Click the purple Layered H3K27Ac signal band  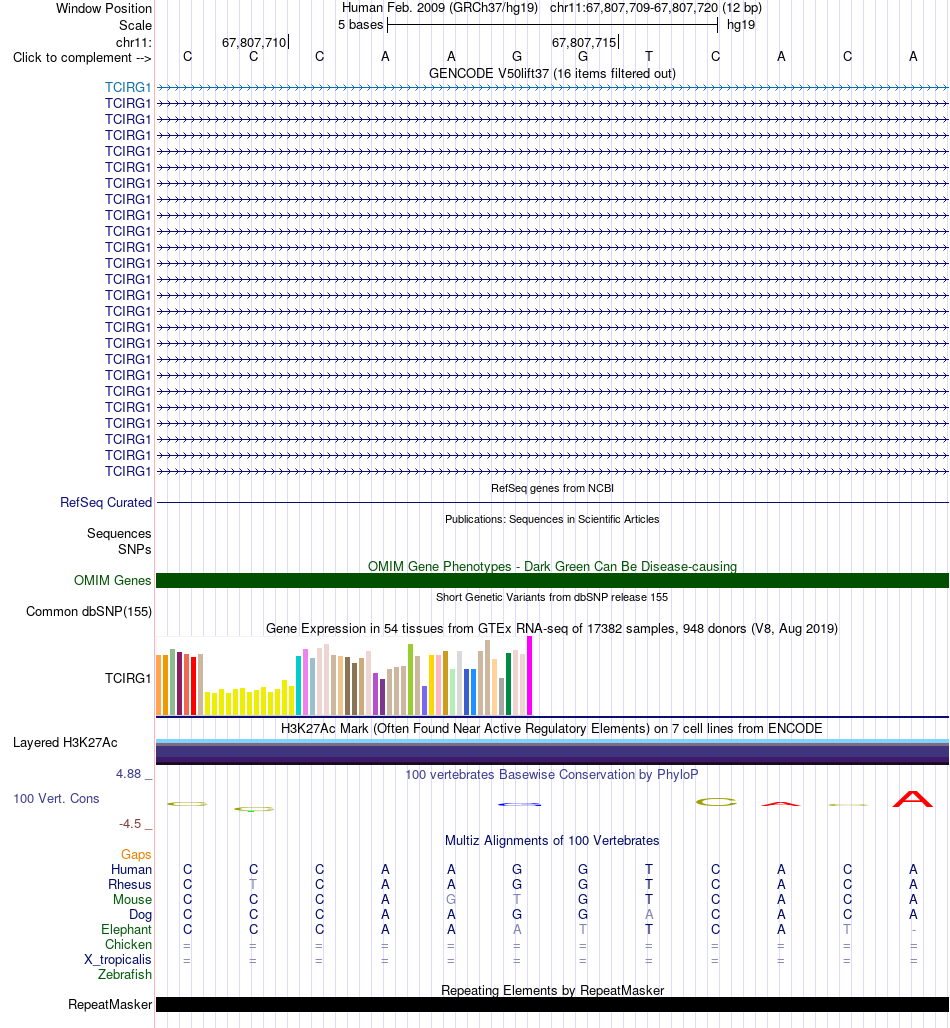(x=552, y=752)
